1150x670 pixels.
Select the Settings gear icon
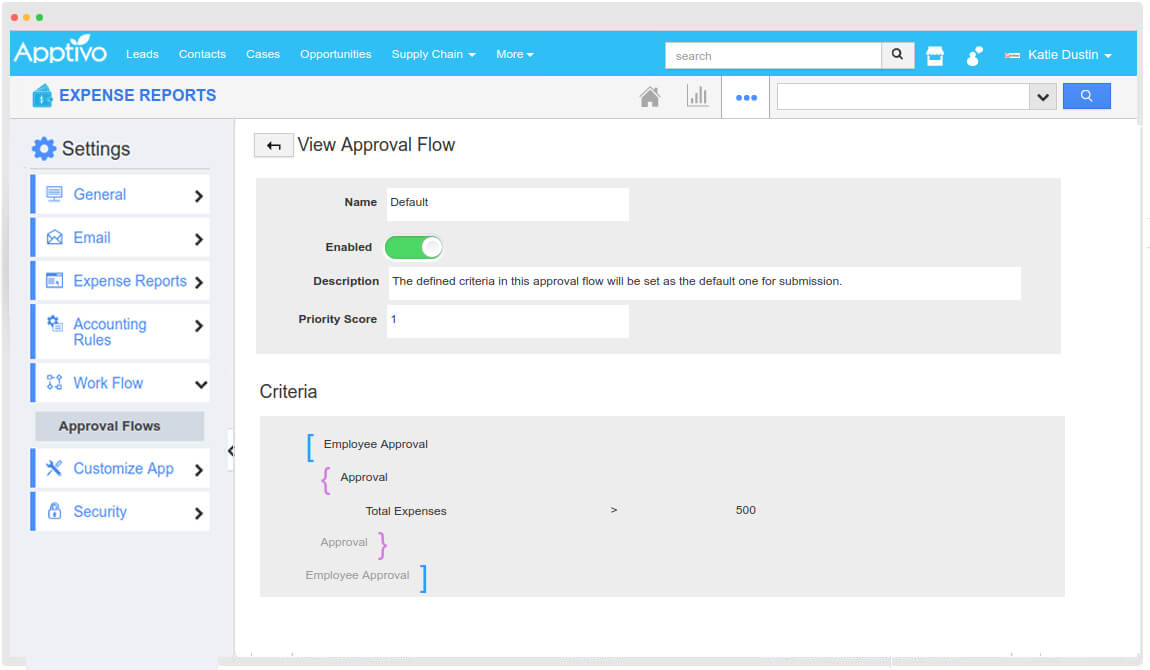click(44, 148)
